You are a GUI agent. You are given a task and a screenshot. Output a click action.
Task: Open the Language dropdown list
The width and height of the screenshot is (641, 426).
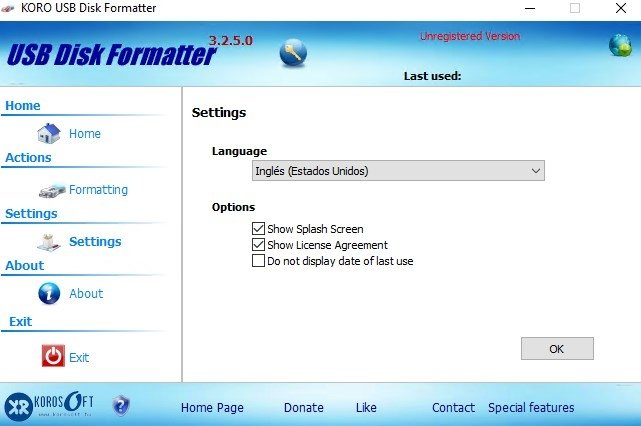pos(398,170)
